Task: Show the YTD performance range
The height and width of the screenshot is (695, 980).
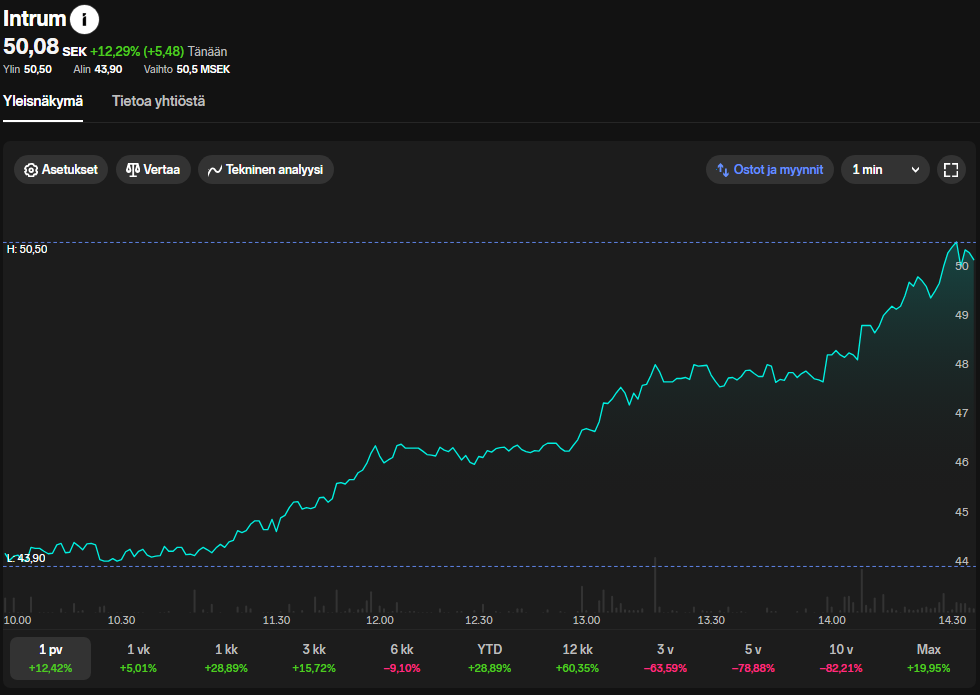Action: 489,658
